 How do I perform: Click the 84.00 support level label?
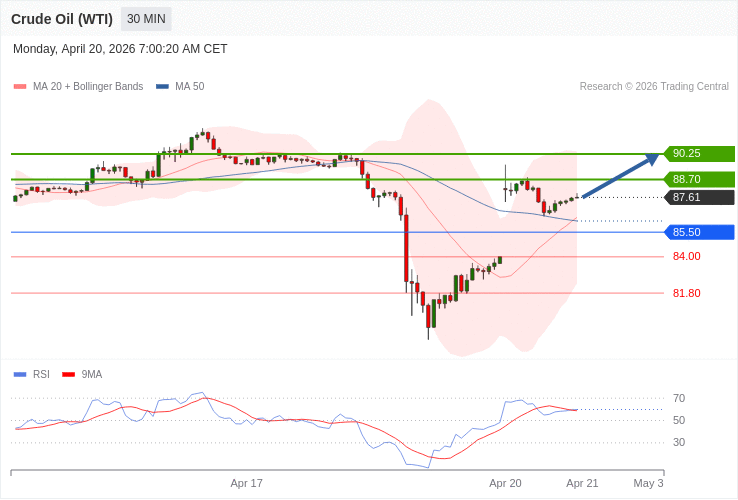coord(686,257)
